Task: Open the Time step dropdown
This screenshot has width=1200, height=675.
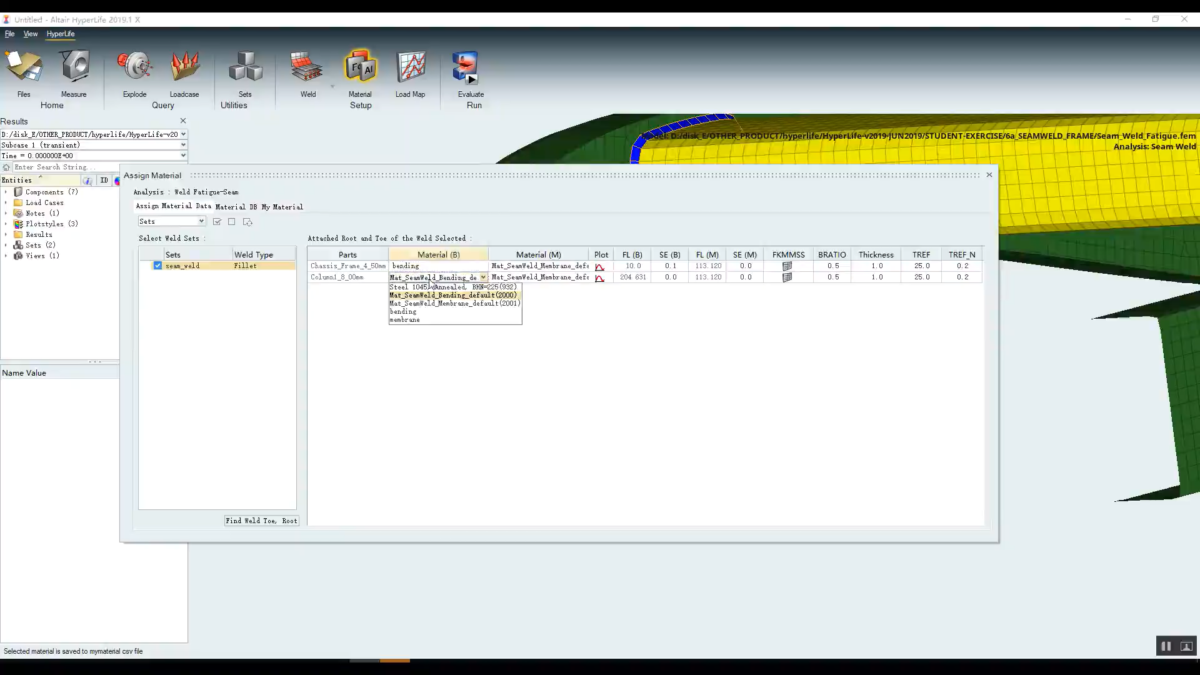Action: click(x=183, y=156)
